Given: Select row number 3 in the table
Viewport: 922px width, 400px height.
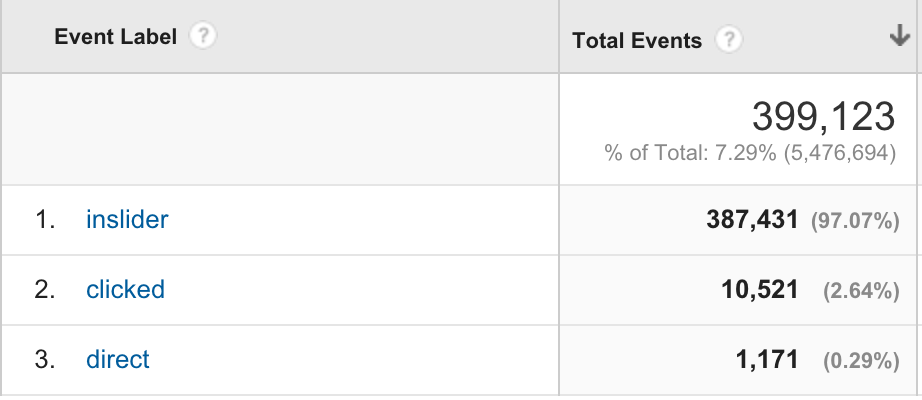Looking at the screenshot, I should coord(45,359).
